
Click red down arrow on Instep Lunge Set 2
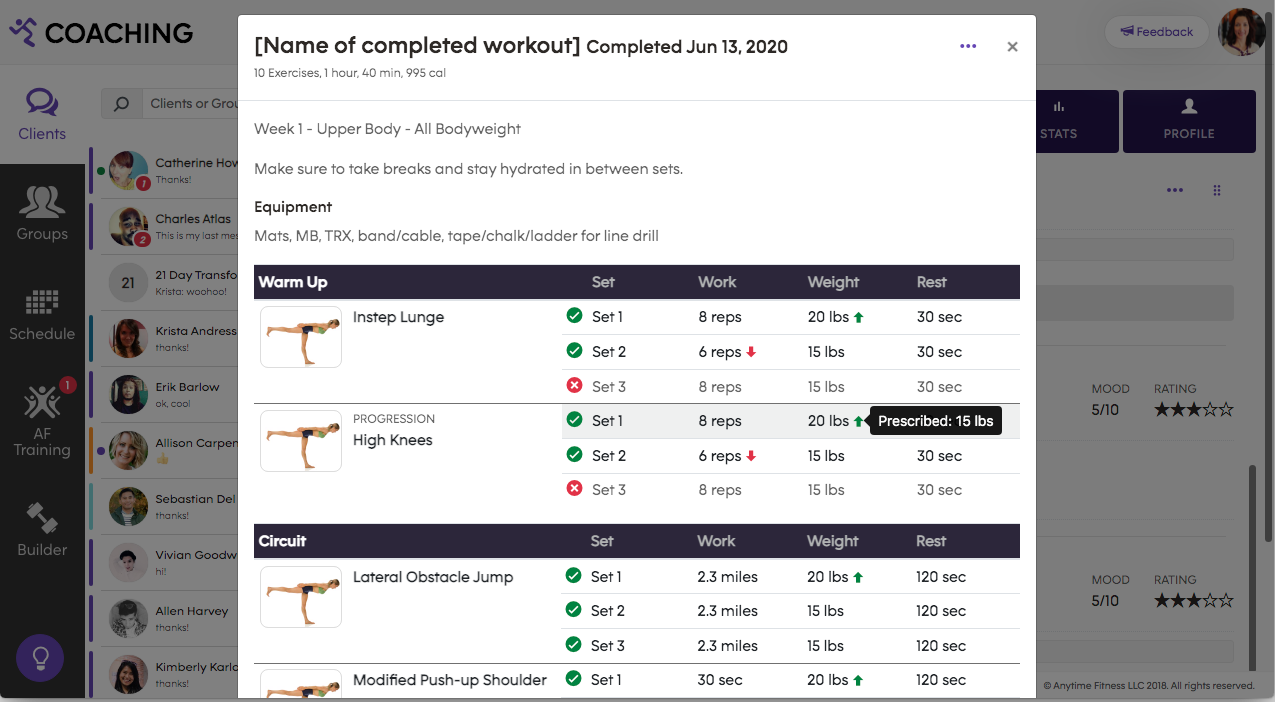coord(751,352)
